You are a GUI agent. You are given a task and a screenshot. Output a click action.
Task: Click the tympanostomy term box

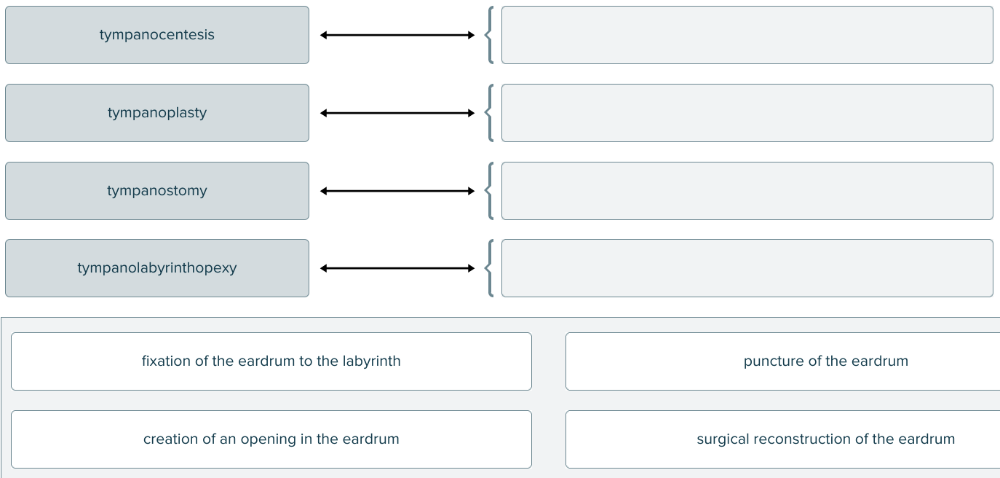pos(157,190)
